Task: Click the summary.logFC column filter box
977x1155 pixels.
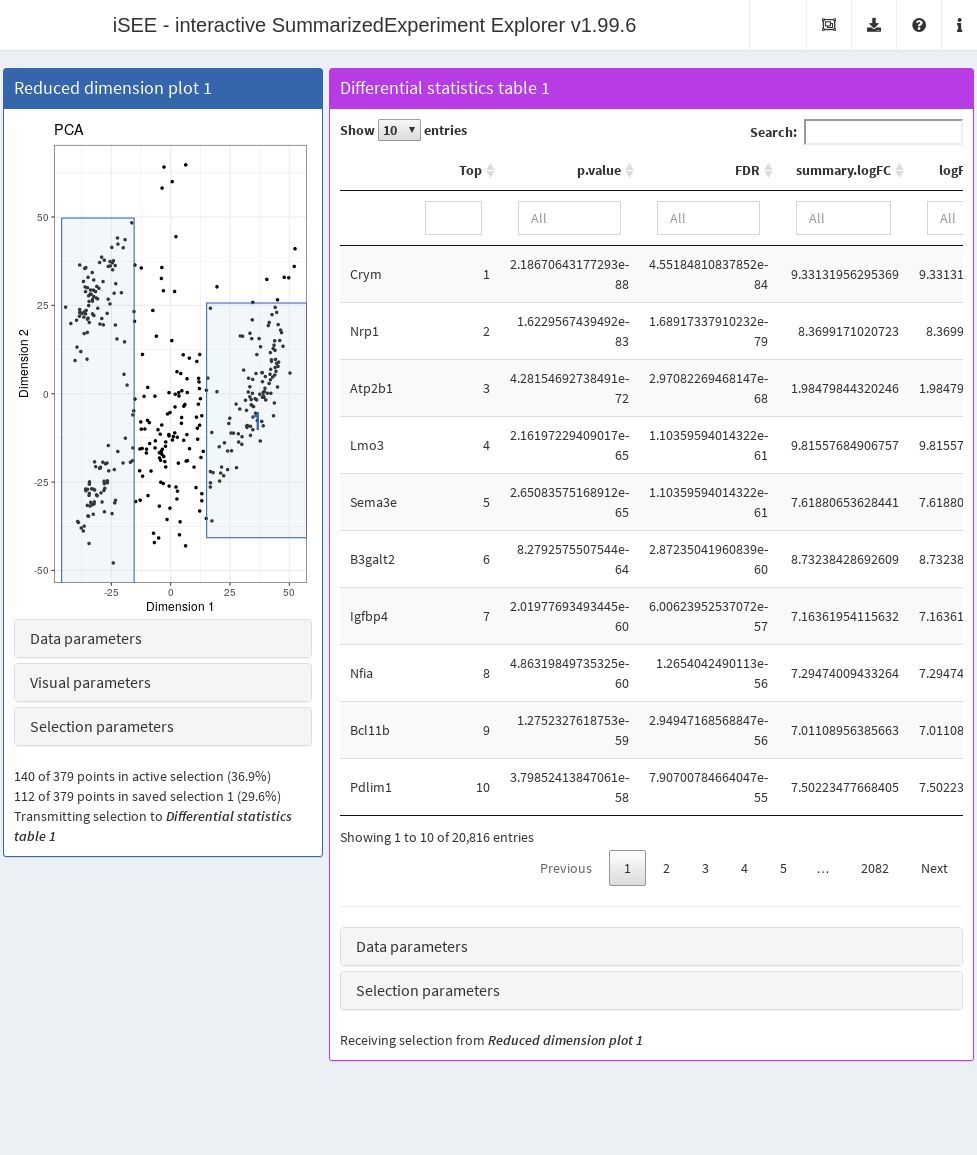Action: tap(843, 218)
